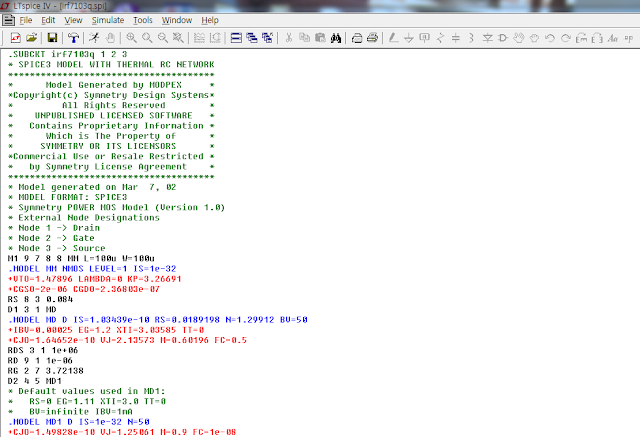Click the '+VTO=1.47896' parameter line

click(x=94, y=279)
